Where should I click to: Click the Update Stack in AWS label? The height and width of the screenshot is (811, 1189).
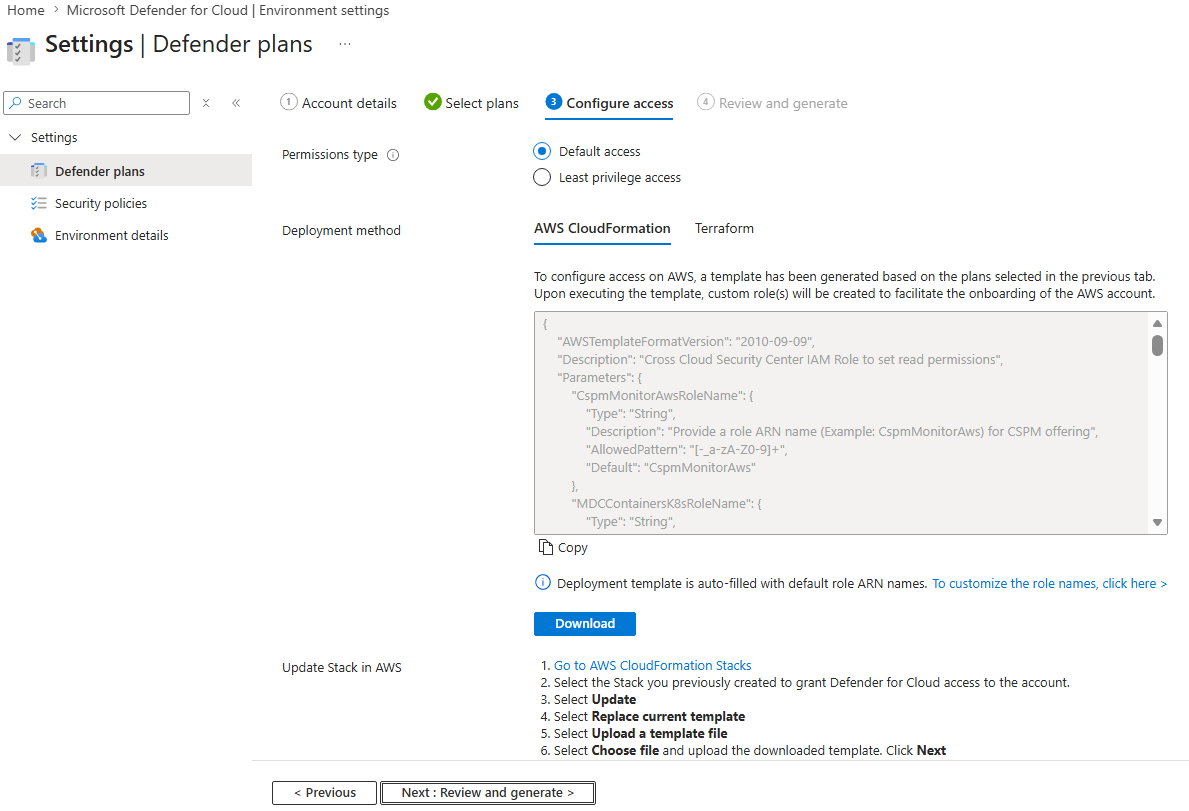click(x=342, y=668)
